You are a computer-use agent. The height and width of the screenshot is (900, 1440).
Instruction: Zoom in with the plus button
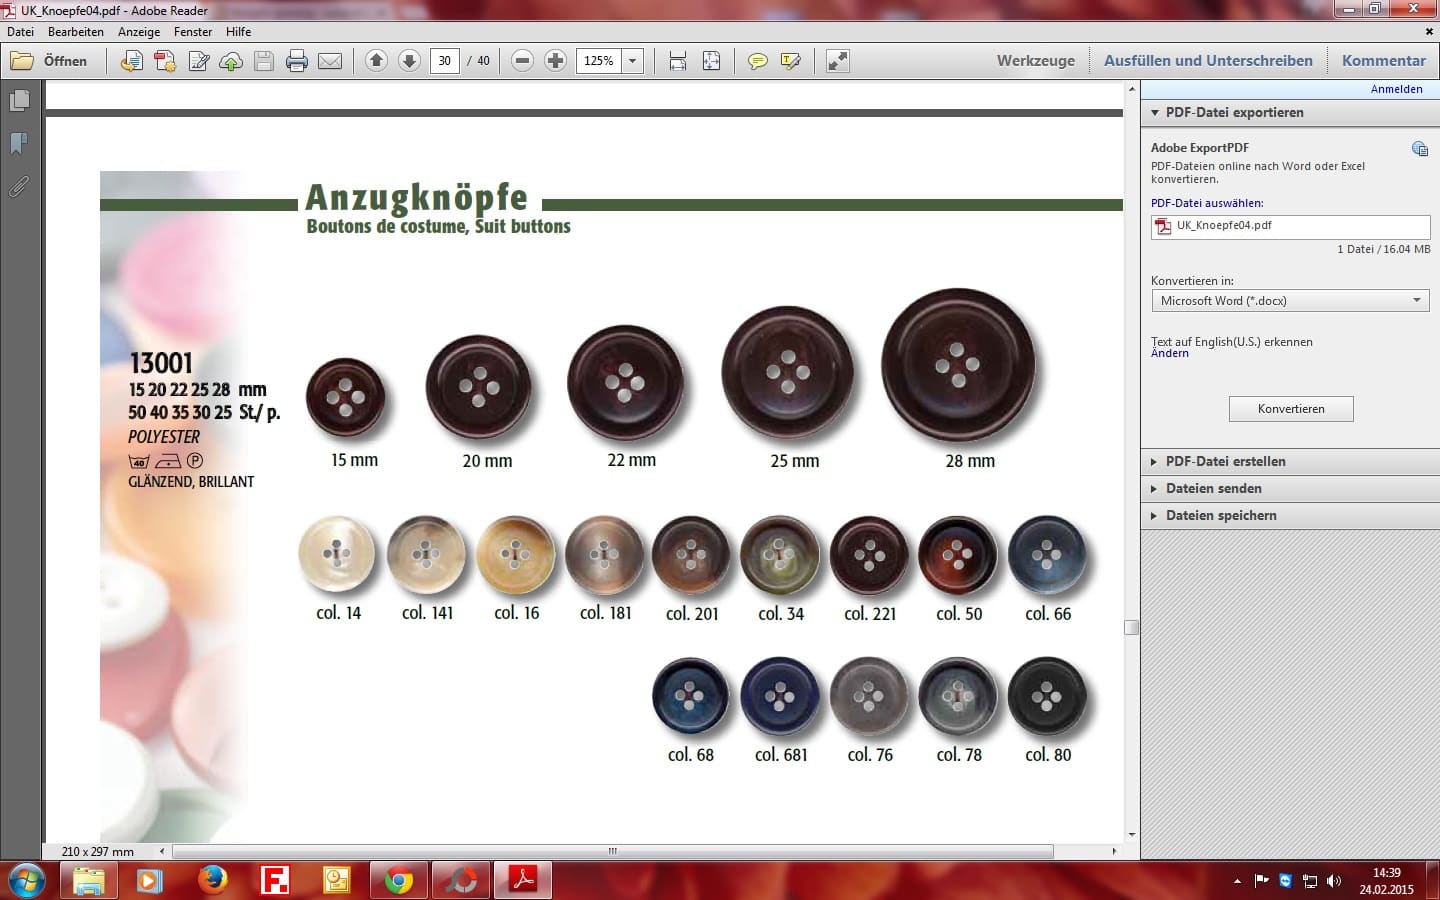(555, 60)
